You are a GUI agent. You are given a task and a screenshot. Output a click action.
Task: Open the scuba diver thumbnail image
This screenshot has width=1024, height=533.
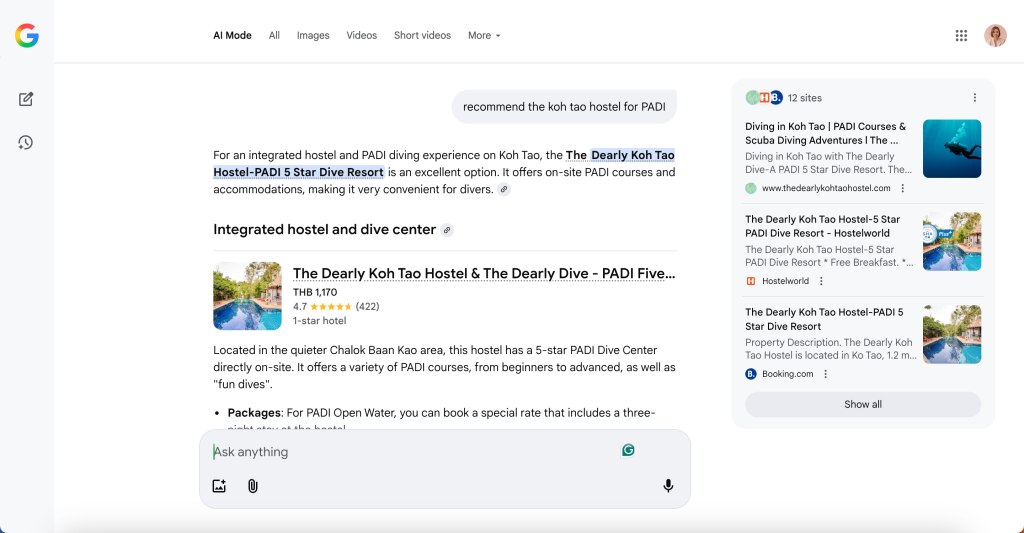pyautogui.click(x=951, y=149)
